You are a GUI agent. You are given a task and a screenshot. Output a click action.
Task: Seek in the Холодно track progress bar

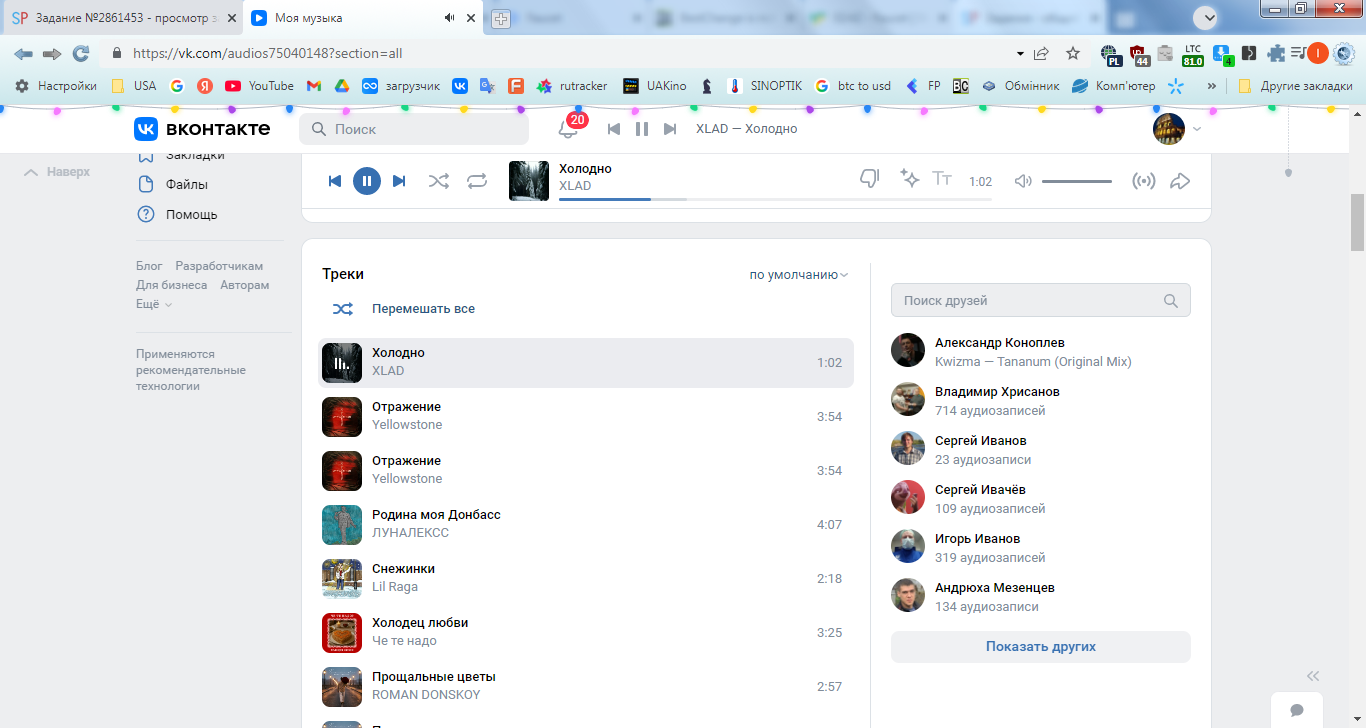pos(775,199)
